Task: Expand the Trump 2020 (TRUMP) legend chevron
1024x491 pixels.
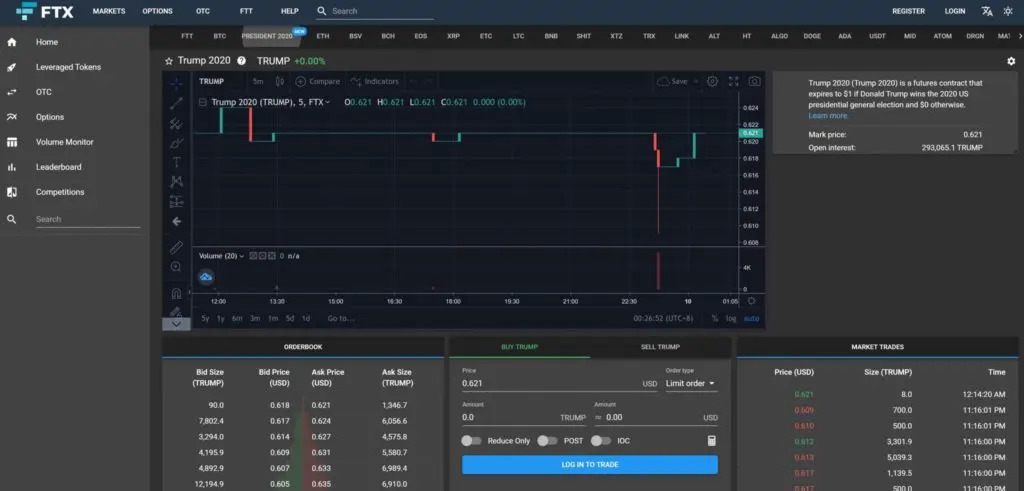Action: pos(327,103)
